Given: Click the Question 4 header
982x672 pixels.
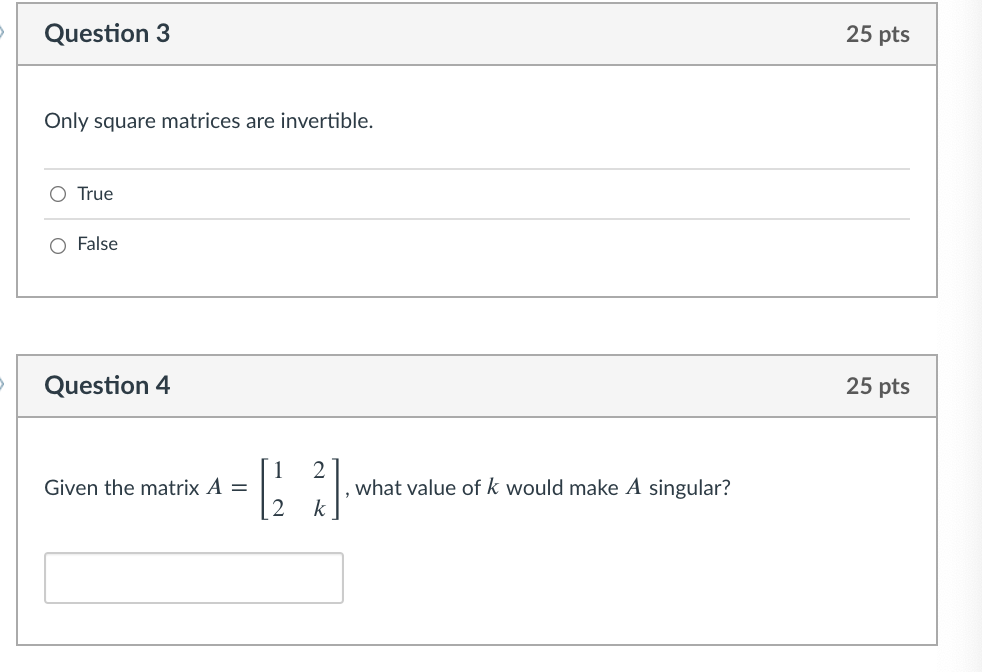Looking at the screenshot, I should [106, 385].
